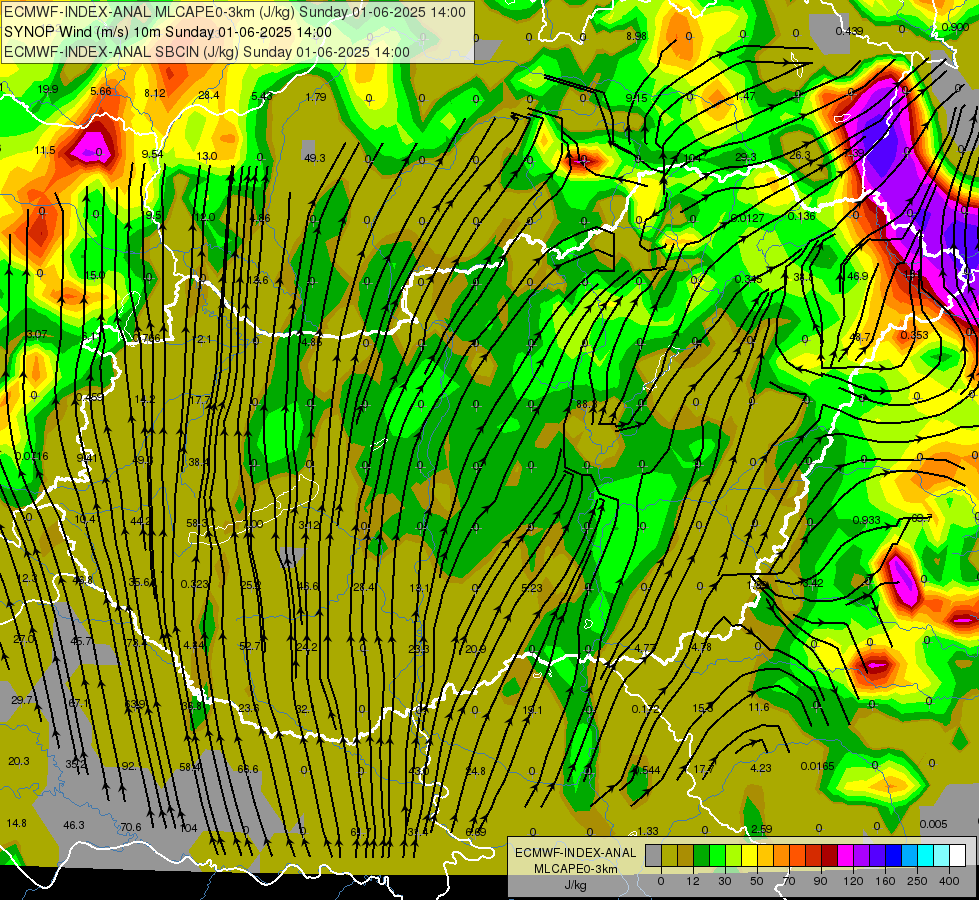Pick the white legend swatch
This screenshot has height=900, width=979.
point(957,855)
